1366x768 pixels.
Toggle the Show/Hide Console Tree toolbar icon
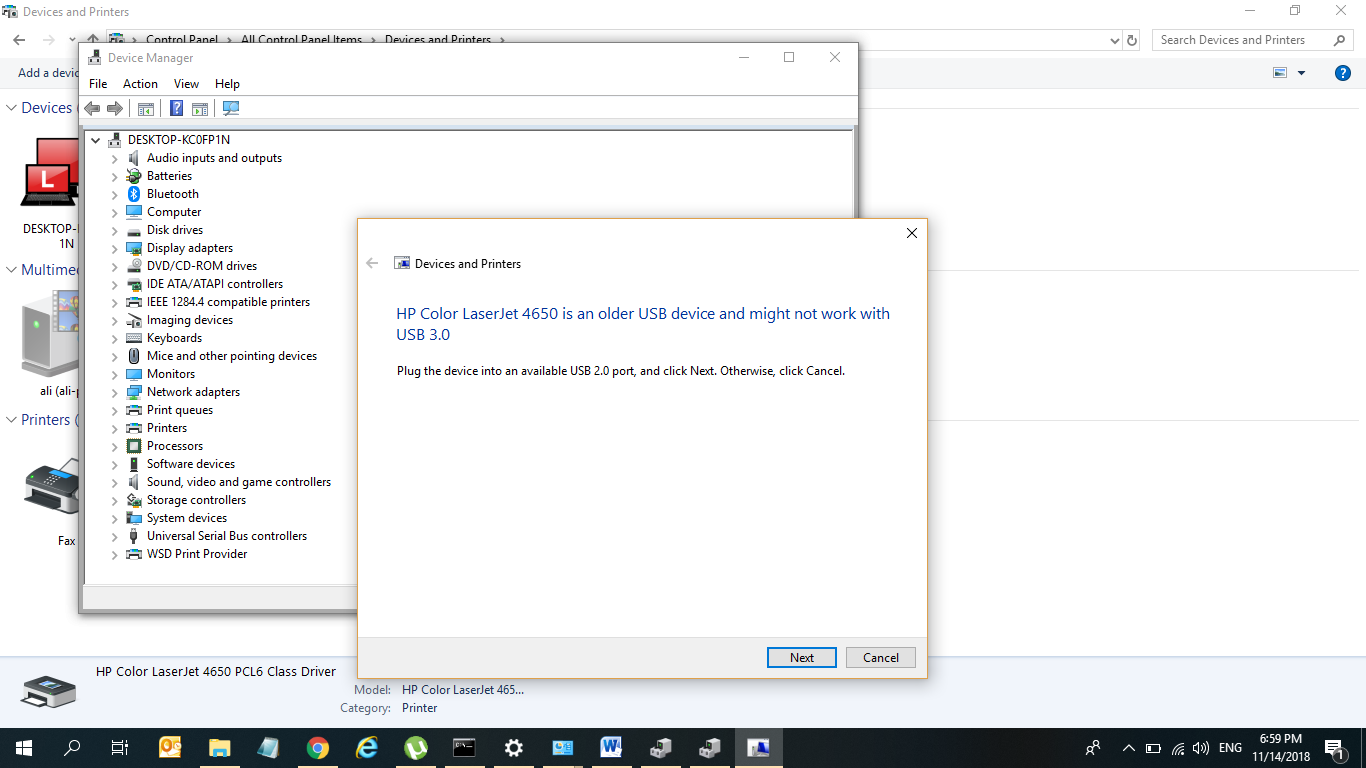click(x=146, y=108)
